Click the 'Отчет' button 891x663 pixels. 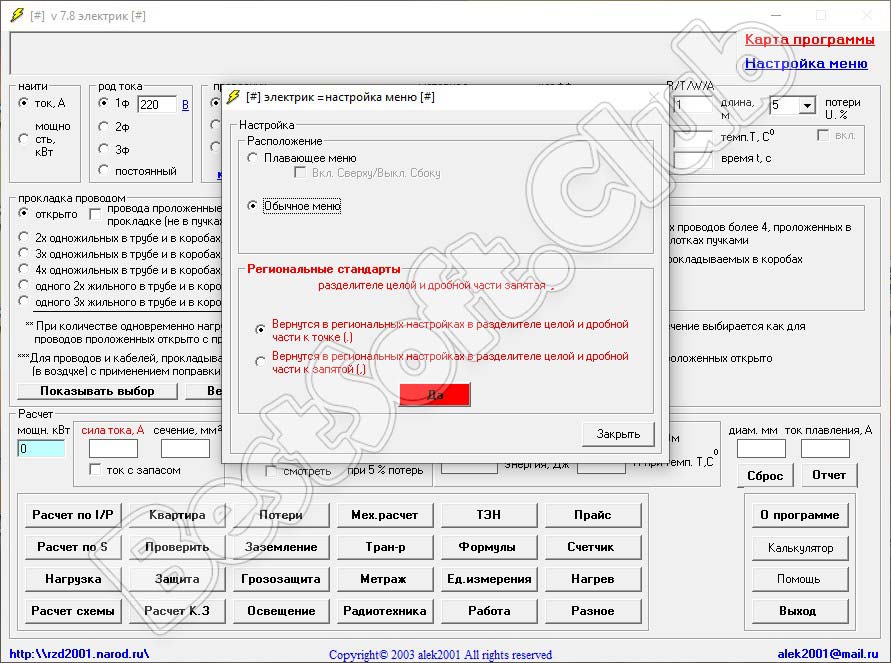click(x=828, y=475)
